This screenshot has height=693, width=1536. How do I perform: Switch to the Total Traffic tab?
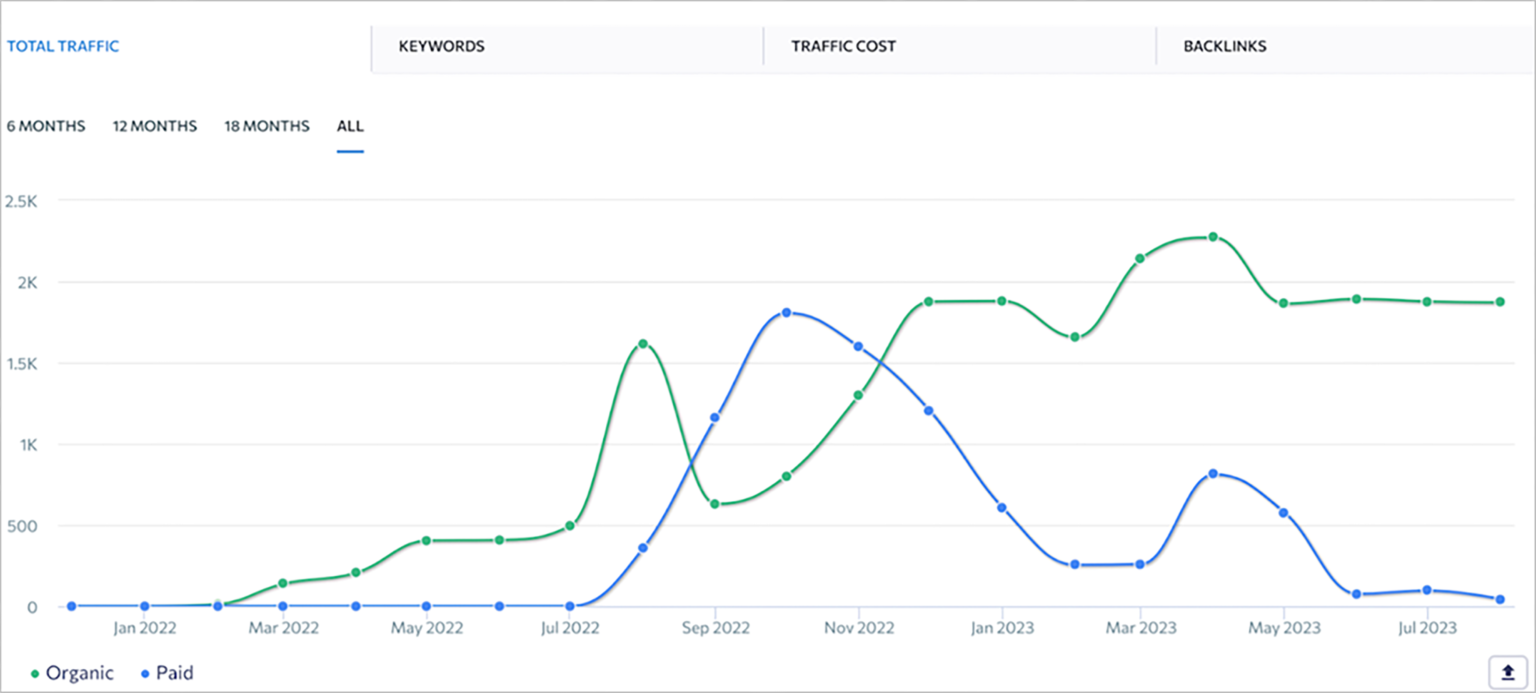point(63,46)
